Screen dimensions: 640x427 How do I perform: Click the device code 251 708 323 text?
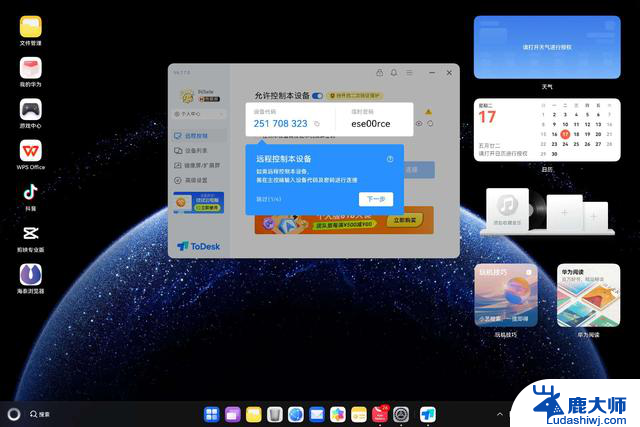click(280, 124)
